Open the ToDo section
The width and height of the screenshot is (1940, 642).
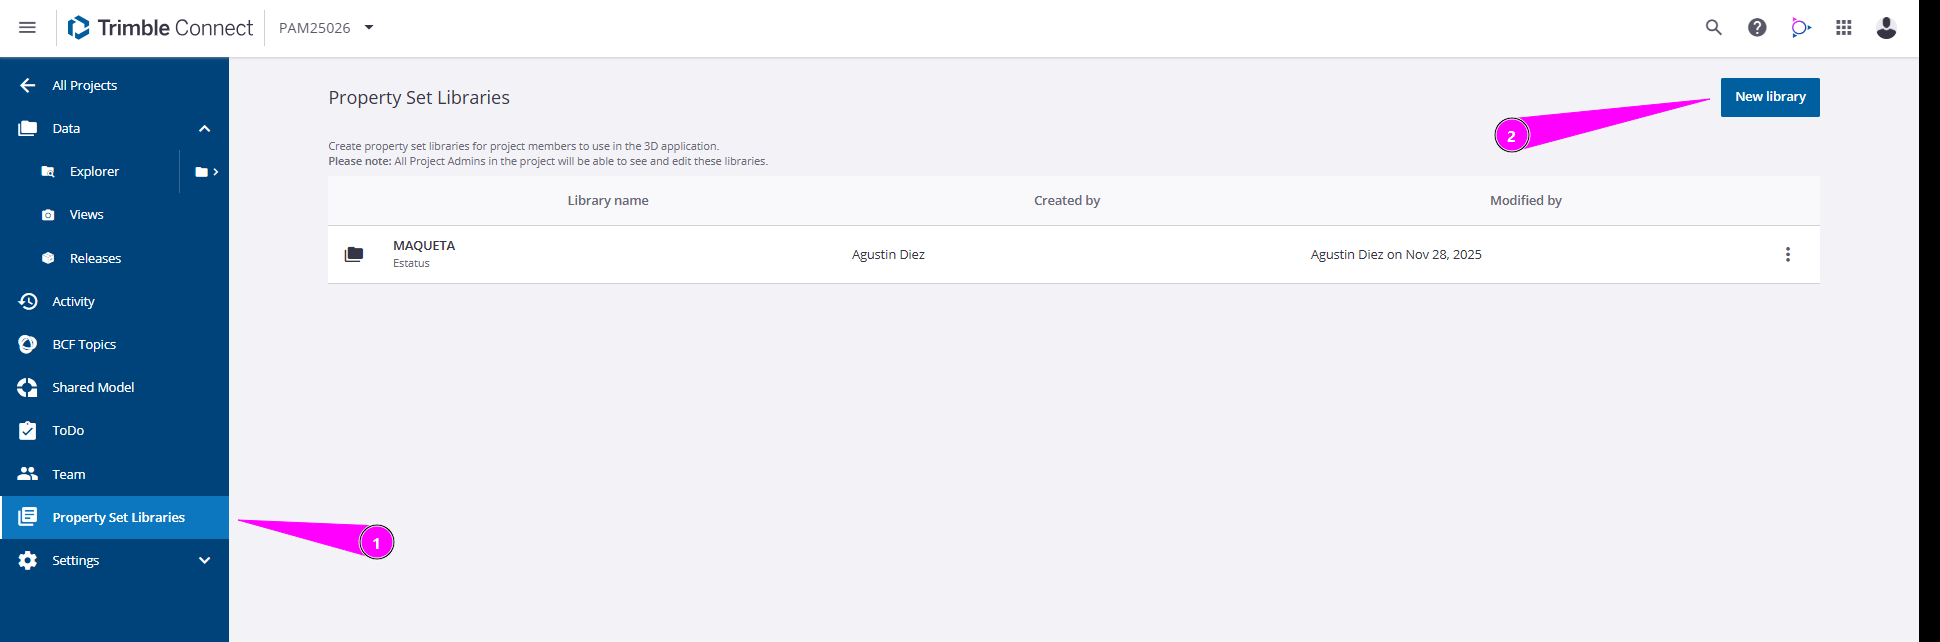(x=68, y=431)
